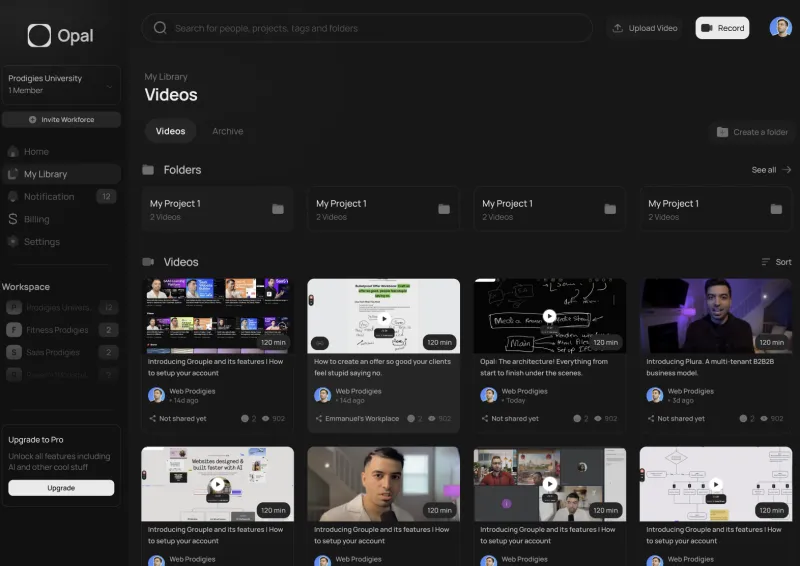Viewport: 800px width, 566px height.
Task: Click the Upgrade button
Action: click(61, 488)
